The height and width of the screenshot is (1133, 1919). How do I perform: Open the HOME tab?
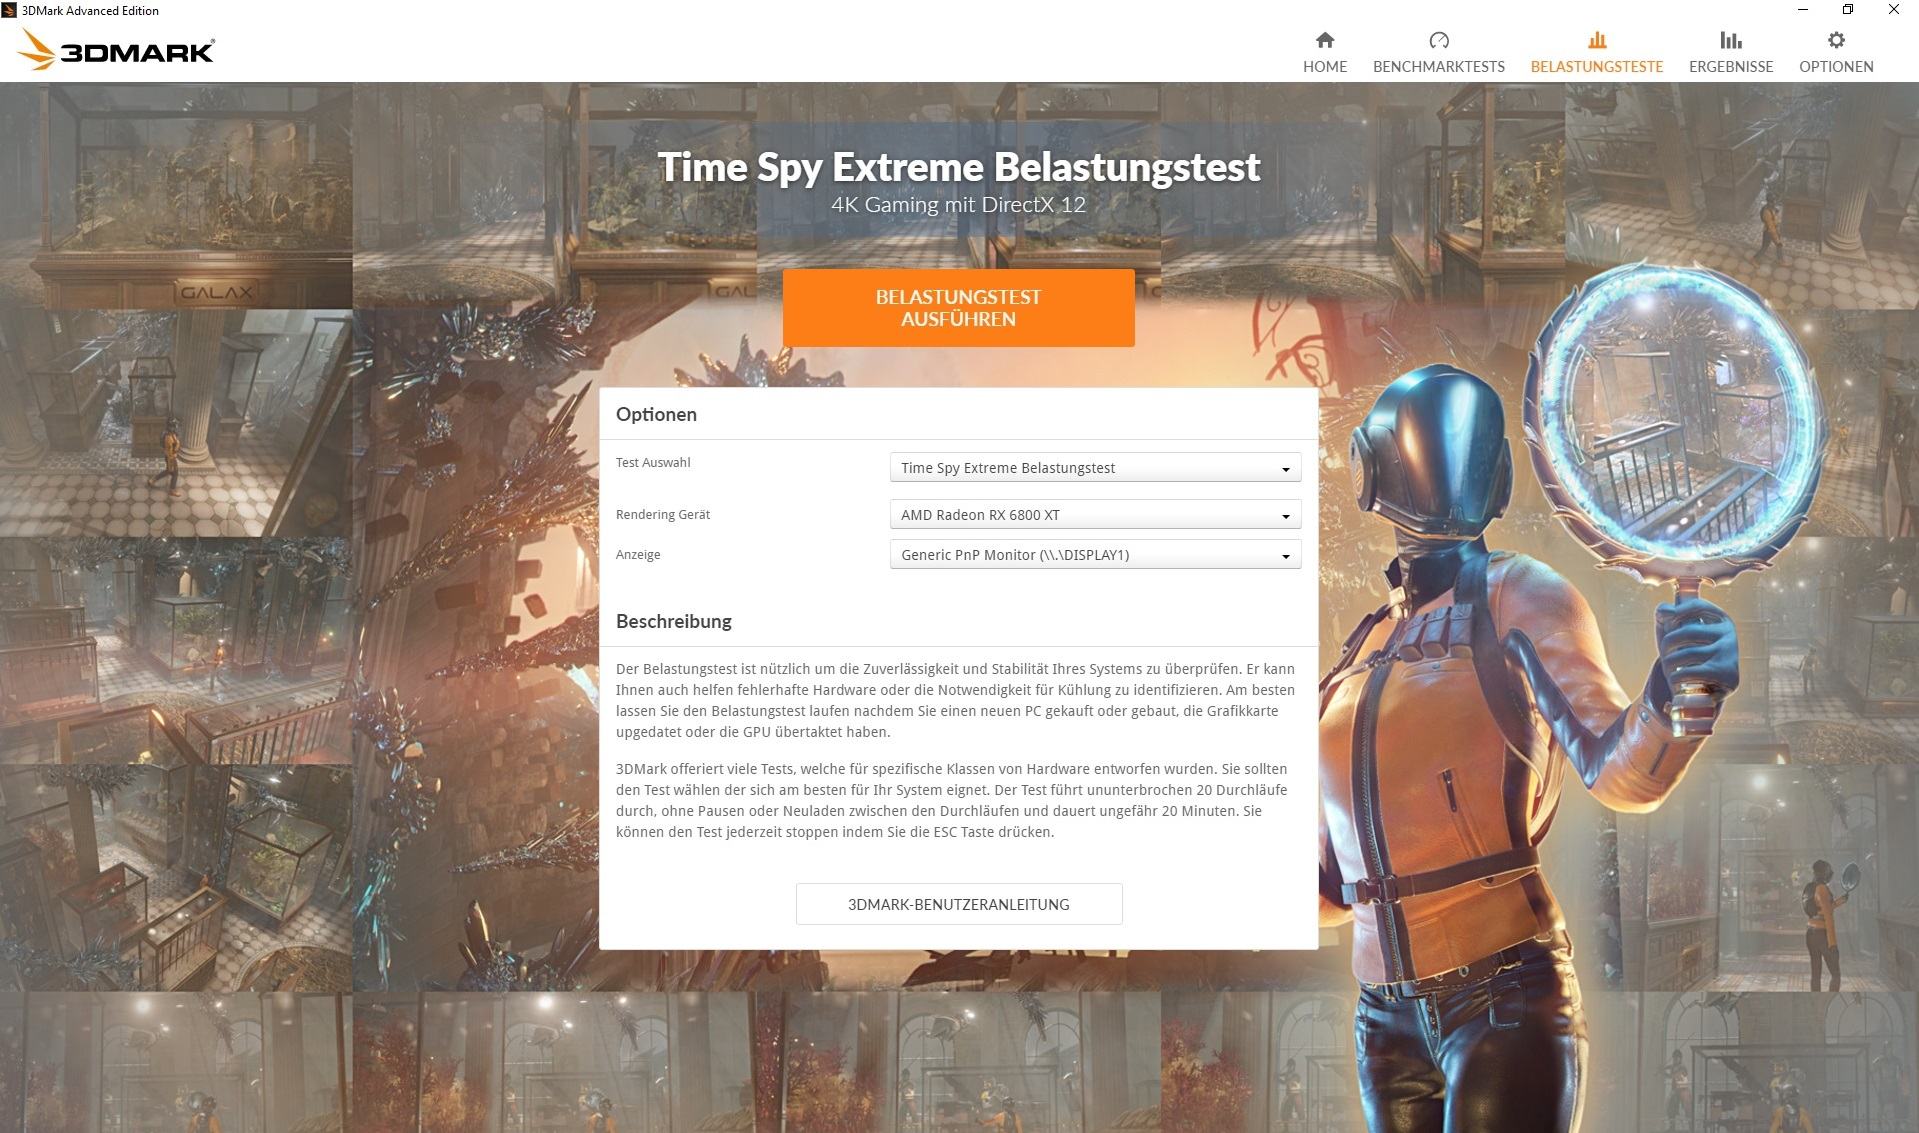(x=1324, y=52)
